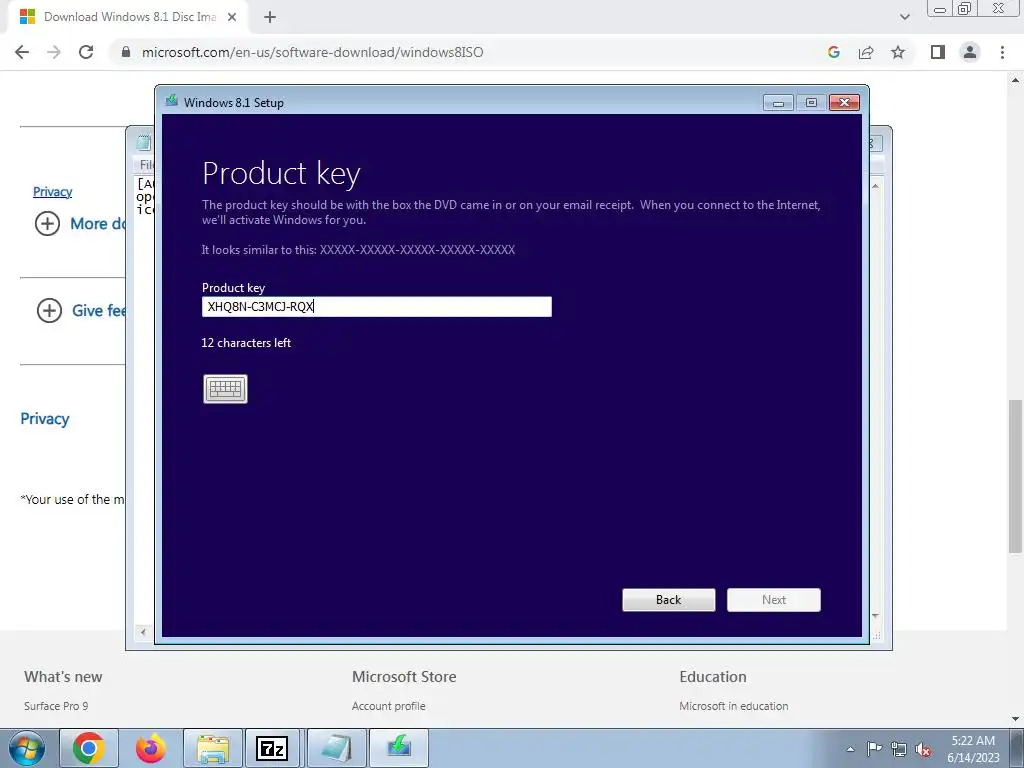Open Action Center flag tray icon
1024x768 pixels.
click(874, 749)
